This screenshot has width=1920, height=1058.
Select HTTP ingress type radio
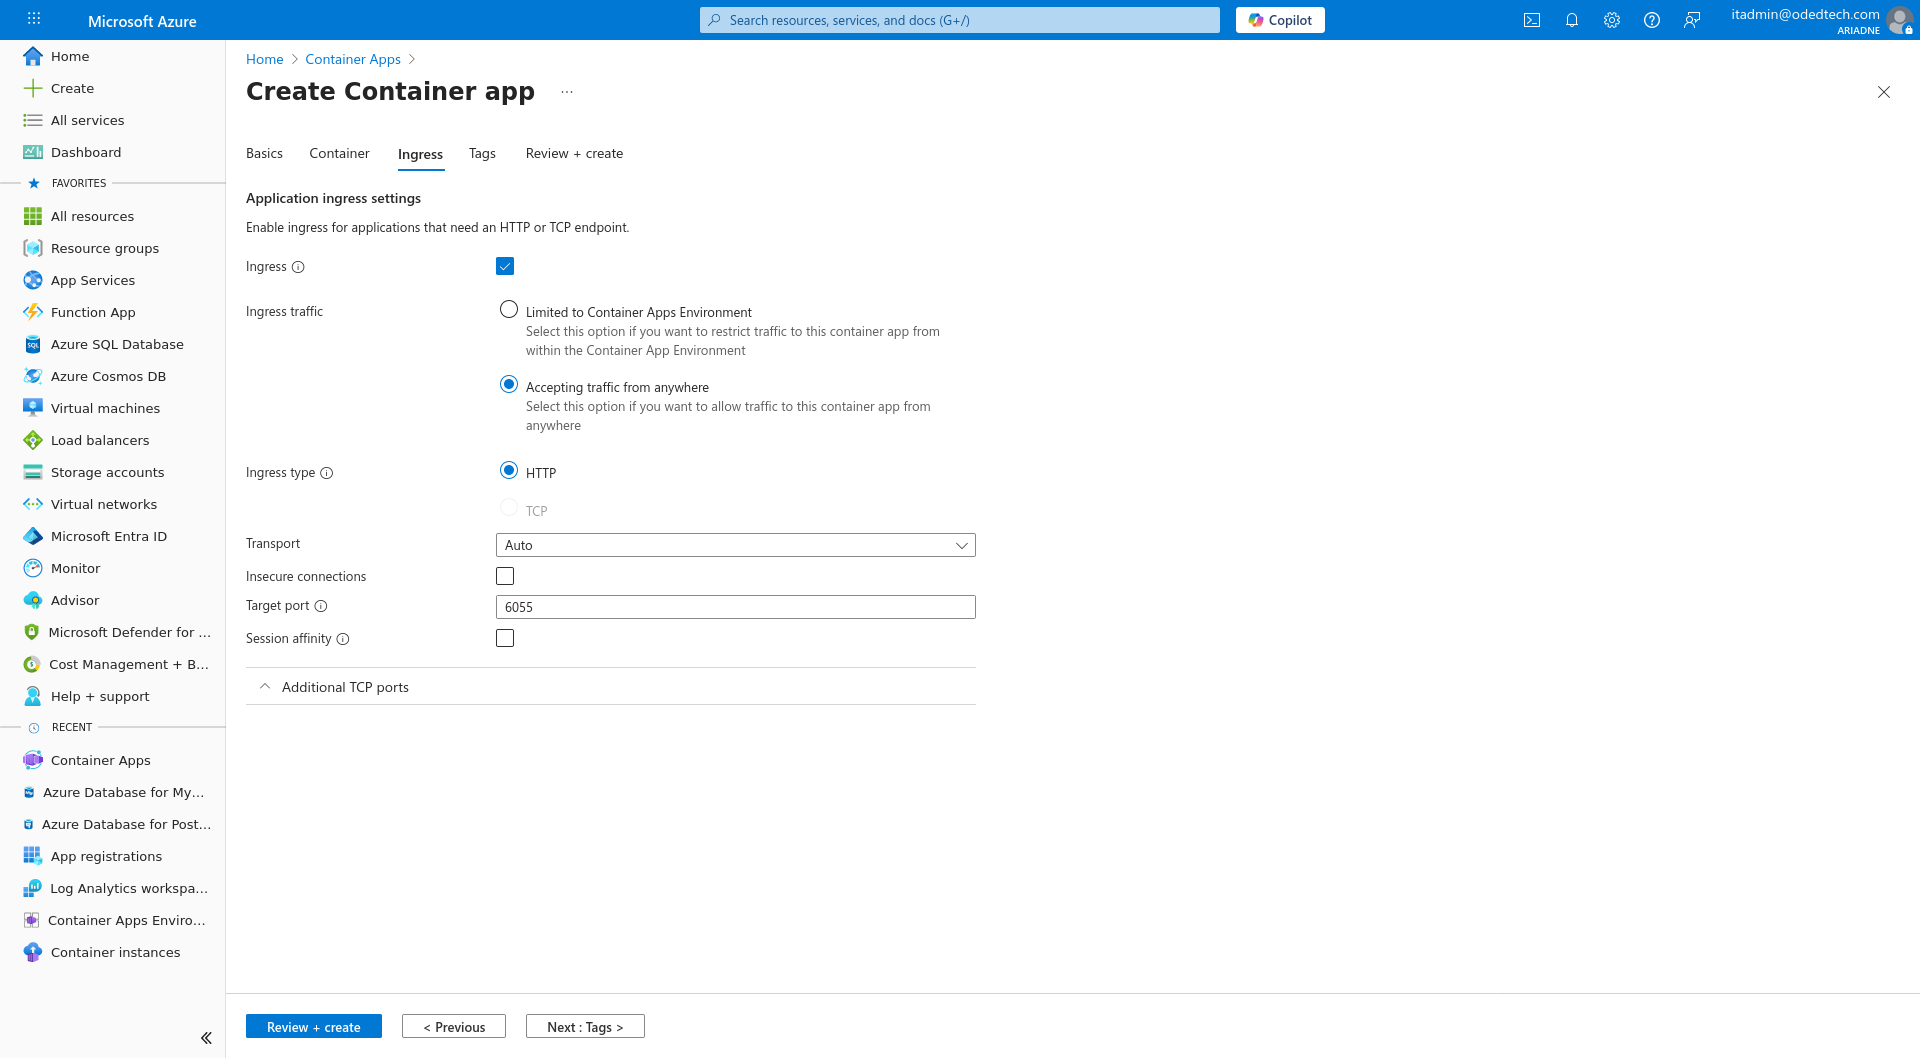pyautogui.click(x=509, y=471)
